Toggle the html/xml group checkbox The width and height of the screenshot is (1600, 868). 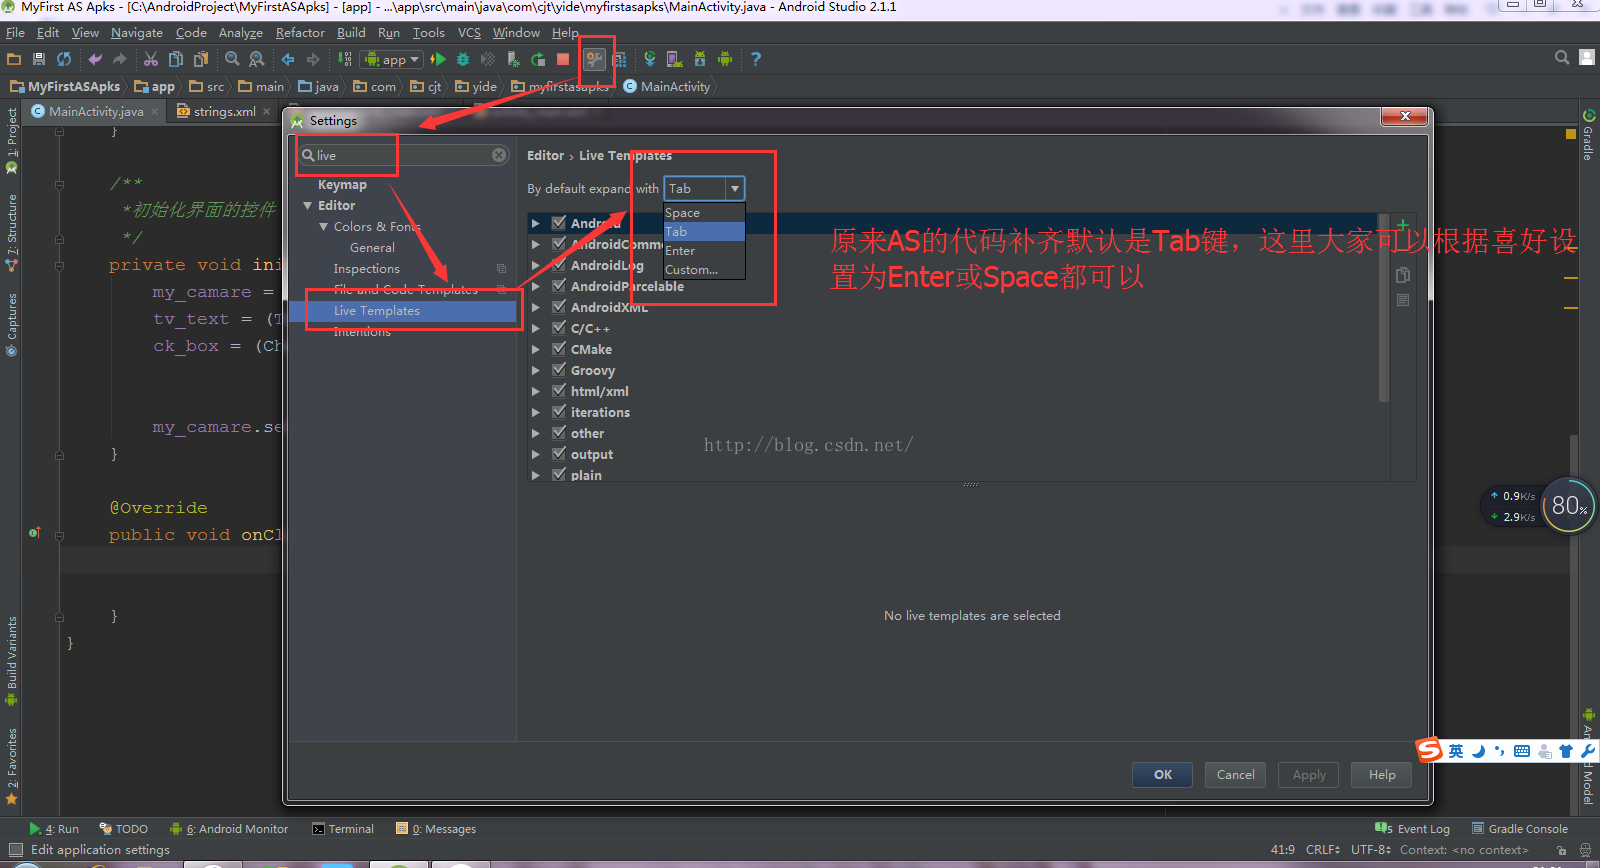[559, 391]
